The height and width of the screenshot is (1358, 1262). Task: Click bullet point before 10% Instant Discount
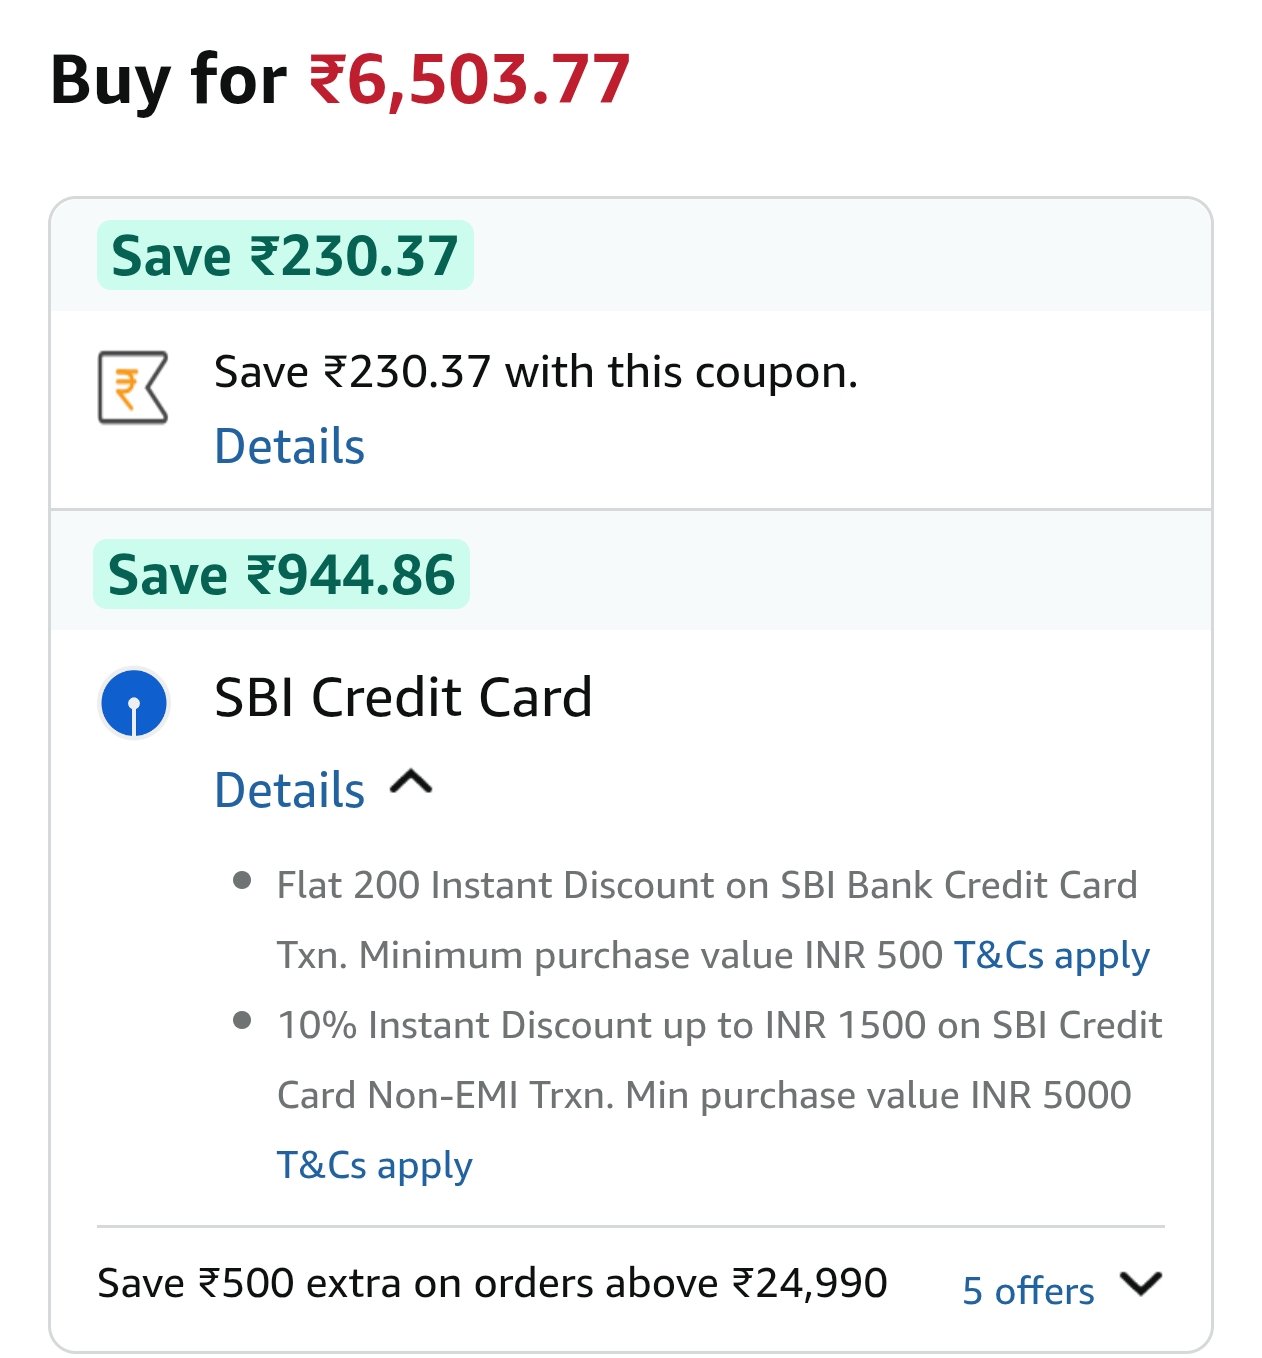coord(241,1021)
